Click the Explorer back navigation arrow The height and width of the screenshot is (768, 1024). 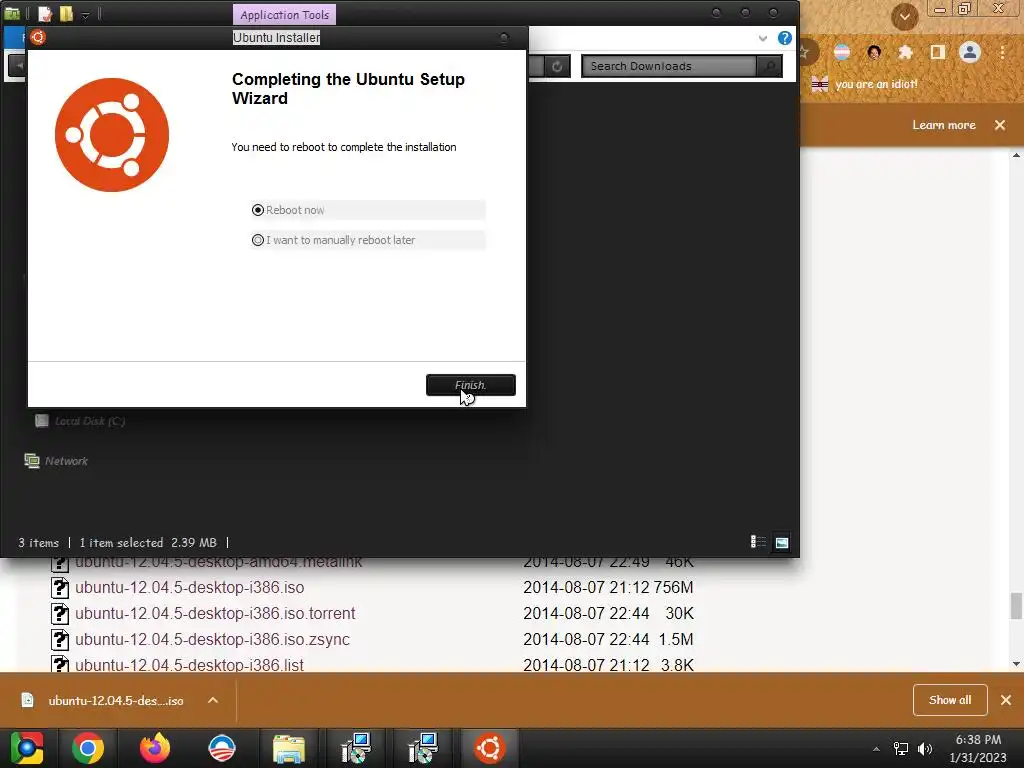pos(18,65)
